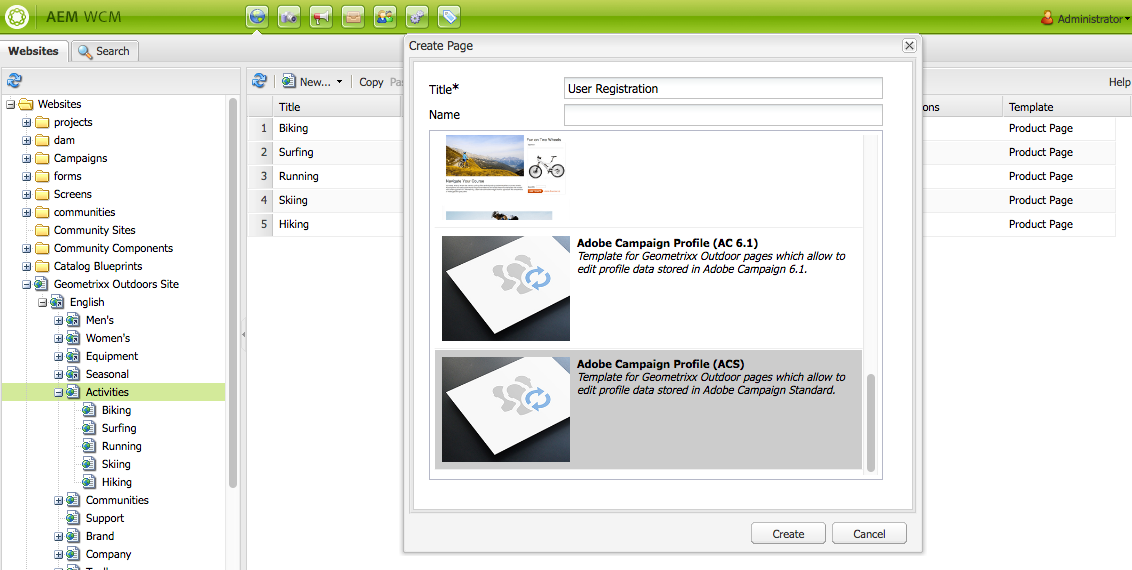Select Biking under Activities in tree
The height and width of the screenshot is (570, 1132).
pyautogui.click(x=116, y=411)
